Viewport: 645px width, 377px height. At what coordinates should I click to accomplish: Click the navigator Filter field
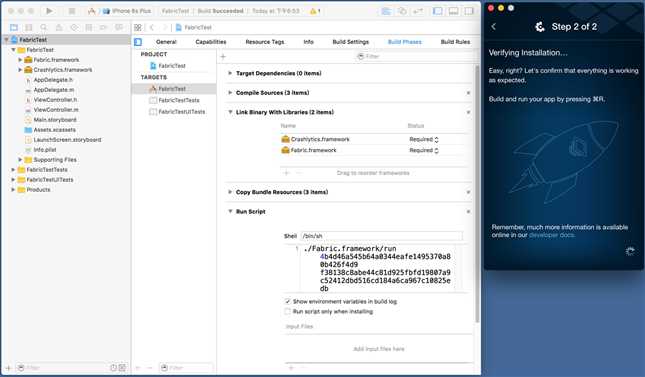(x=62, y=368)
